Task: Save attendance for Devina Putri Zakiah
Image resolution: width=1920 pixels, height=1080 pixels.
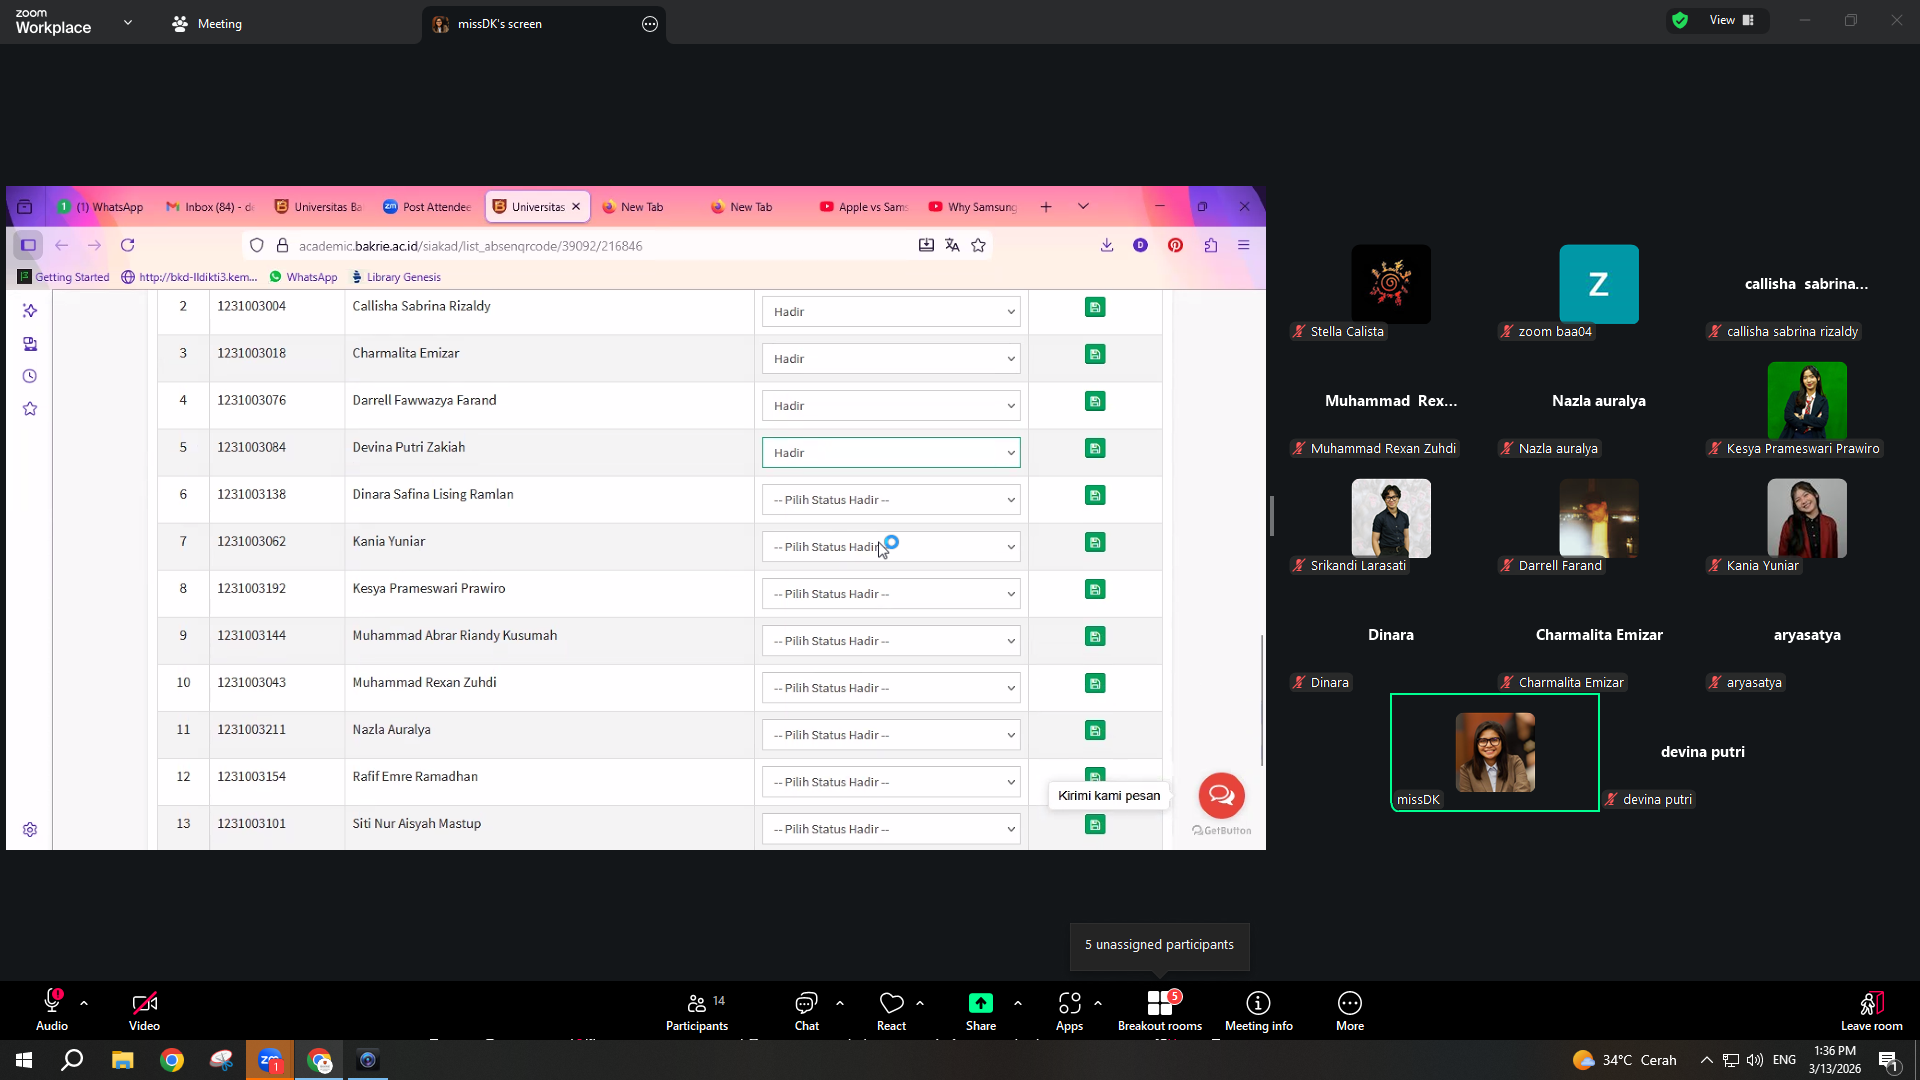Action: pyautogui.click(x=1095, y=448)
